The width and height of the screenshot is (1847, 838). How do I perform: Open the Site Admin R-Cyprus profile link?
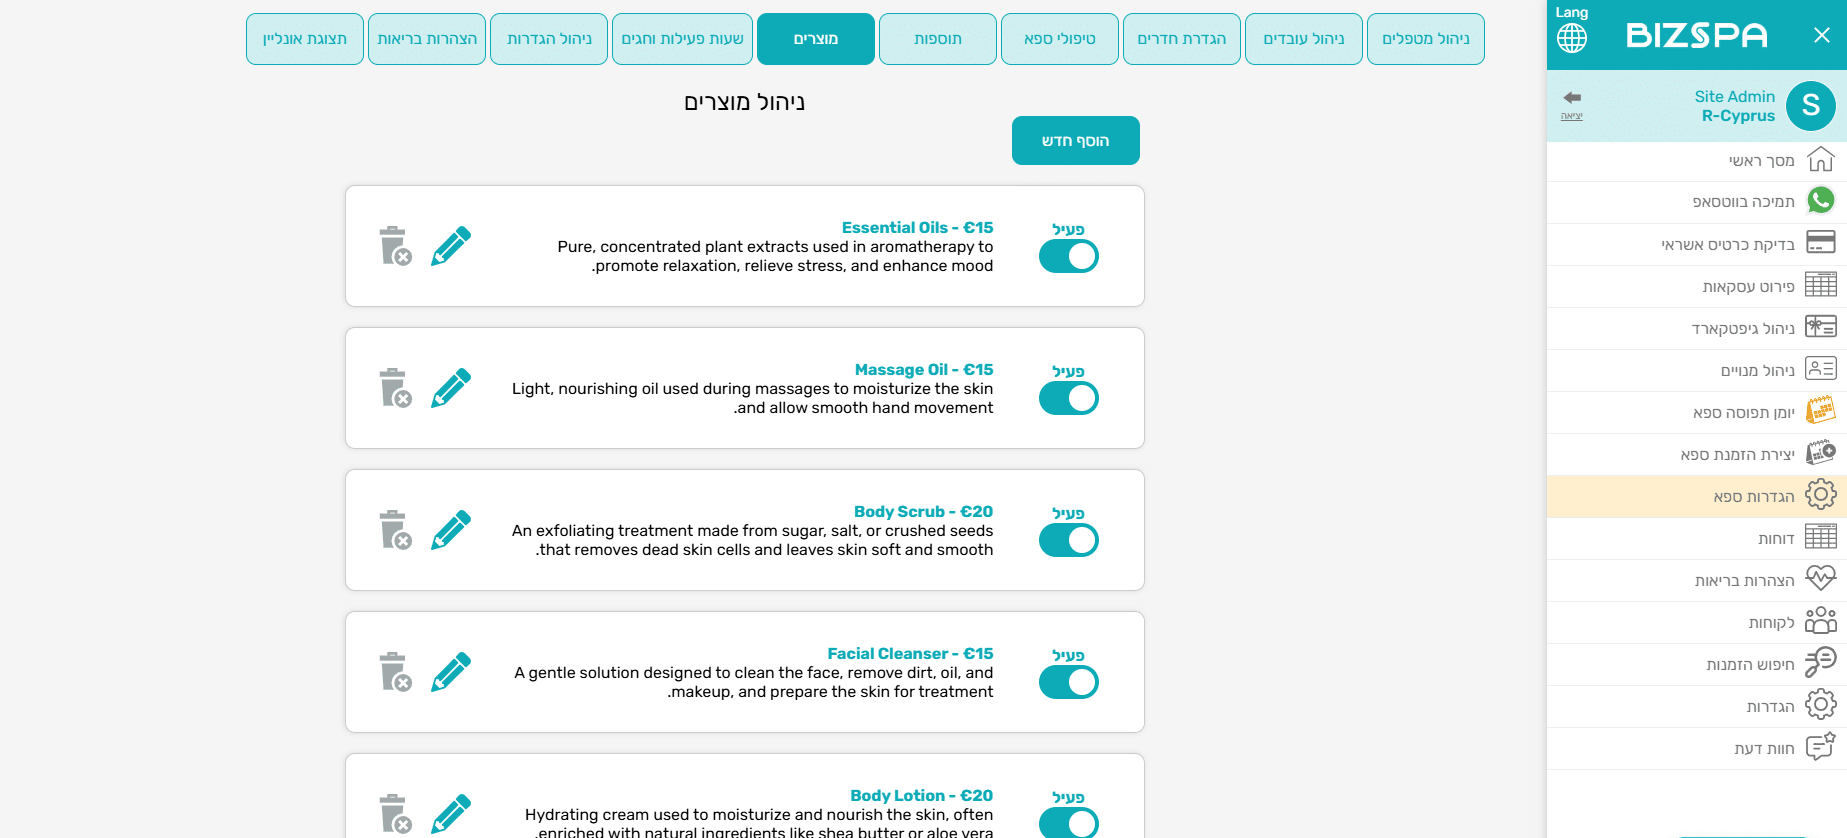coord(1737,106)
